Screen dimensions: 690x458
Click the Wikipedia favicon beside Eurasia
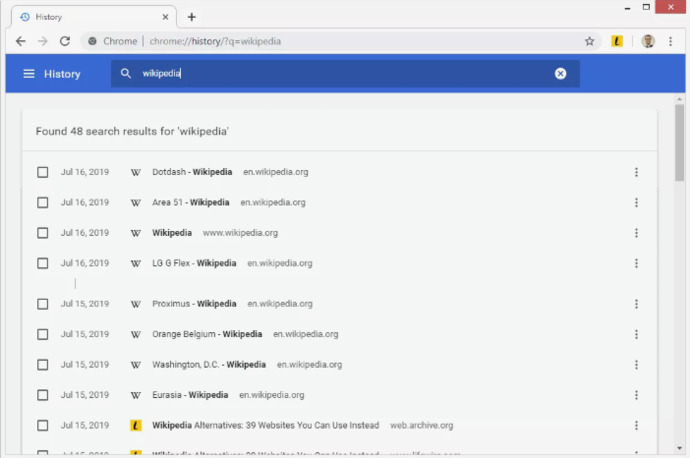click(x=136, y=396)
